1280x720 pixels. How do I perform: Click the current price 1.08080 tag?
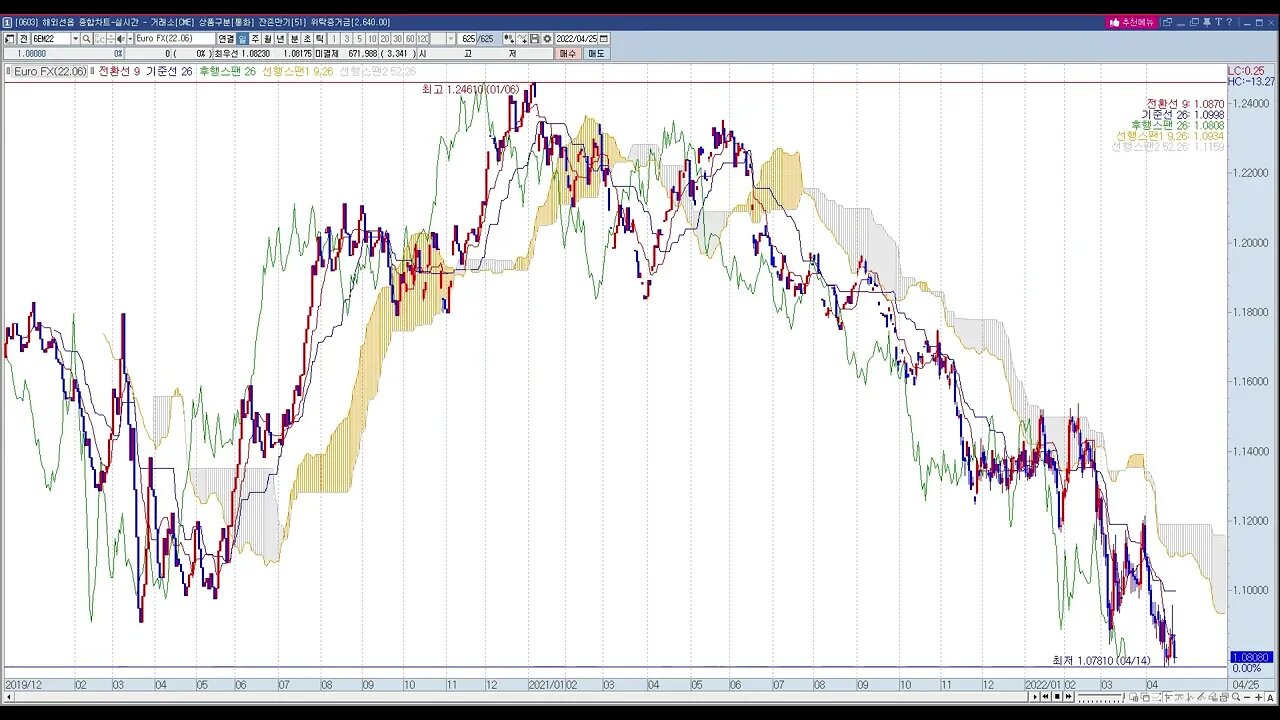[x=1250, y=657]
